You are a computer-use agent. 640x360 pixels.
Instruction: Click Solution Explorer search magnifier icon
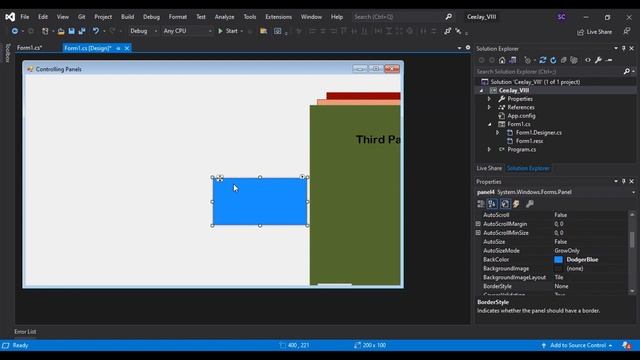coord(627,71)
